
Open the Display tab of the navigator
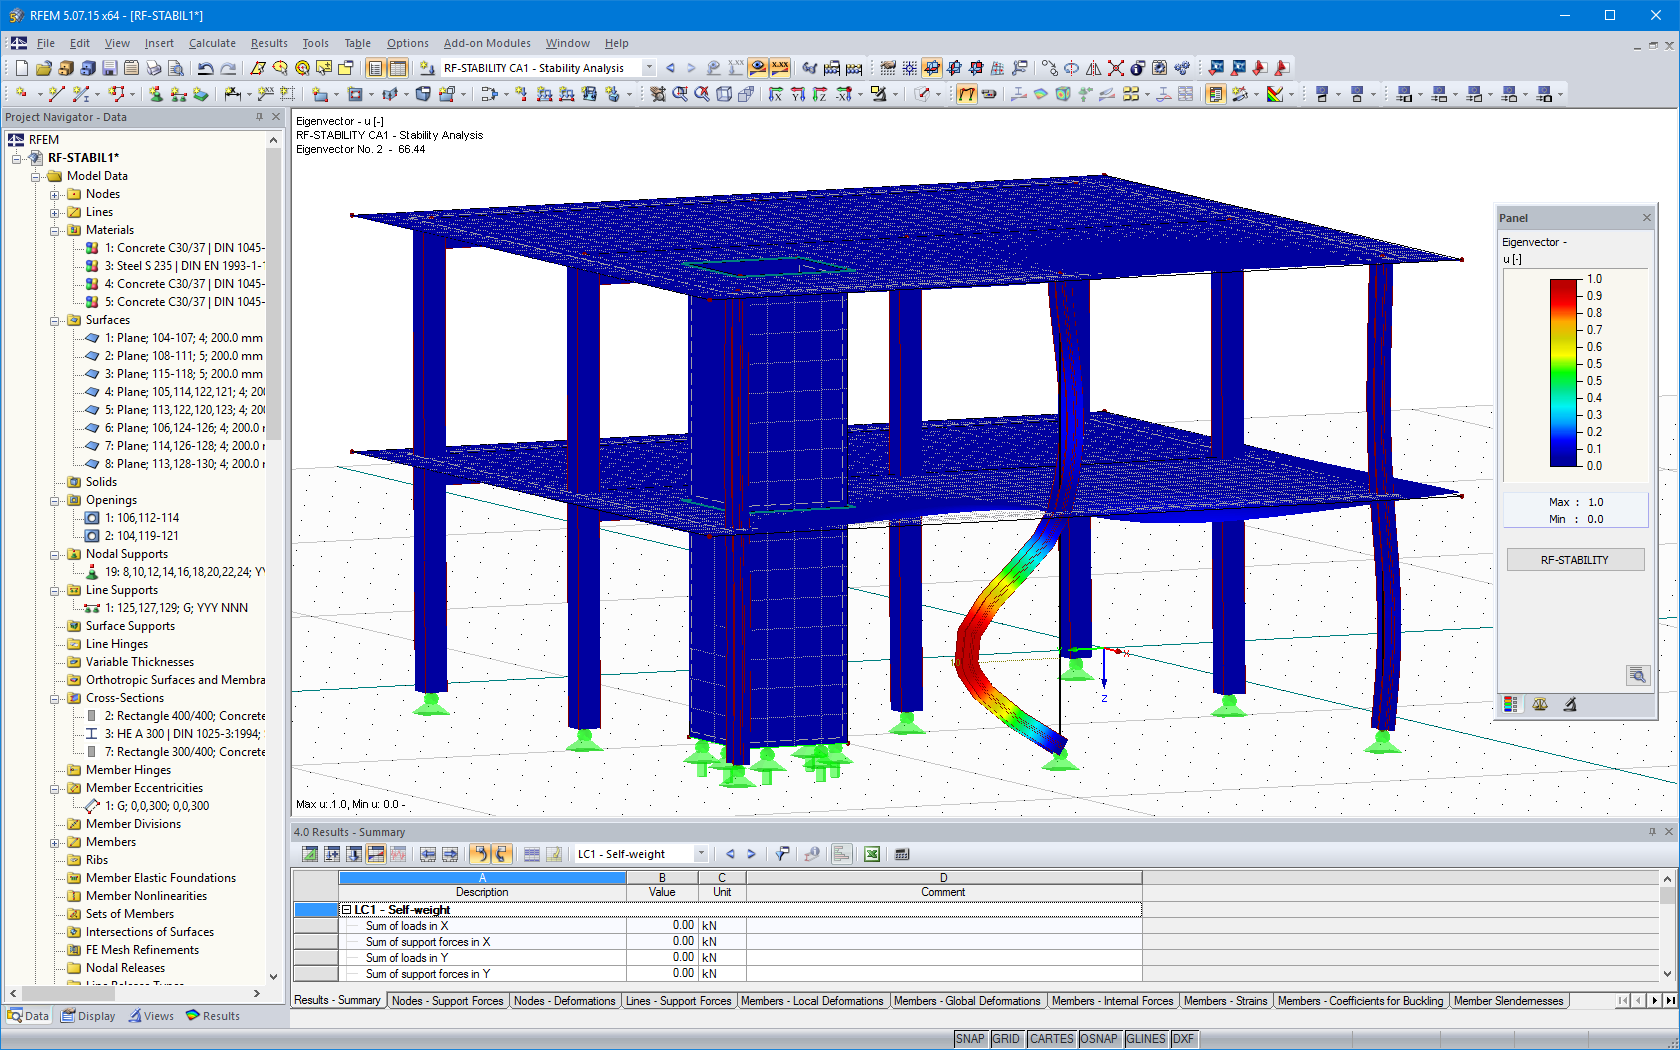tap(88, 1016)
